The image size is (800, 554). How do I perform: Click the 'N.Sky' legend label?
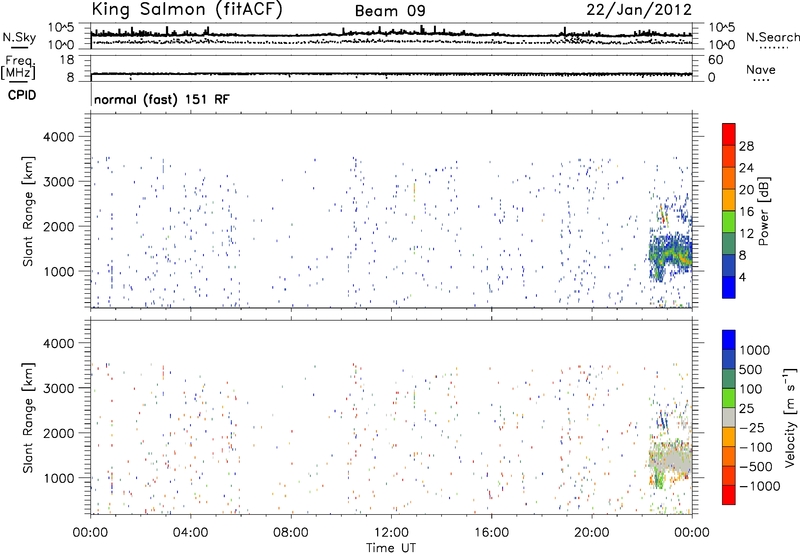tap(19, 37)
